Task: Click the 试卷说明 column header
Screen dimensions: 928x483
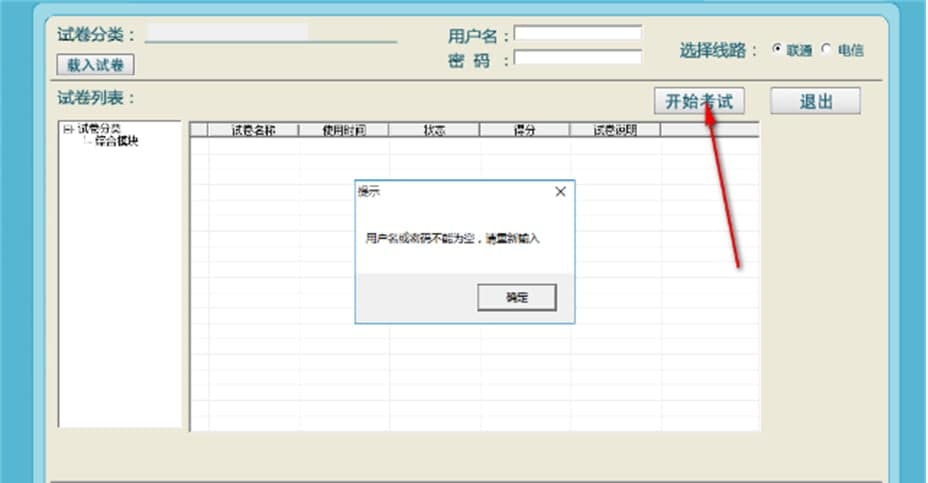Action: (x=615, y=130)
